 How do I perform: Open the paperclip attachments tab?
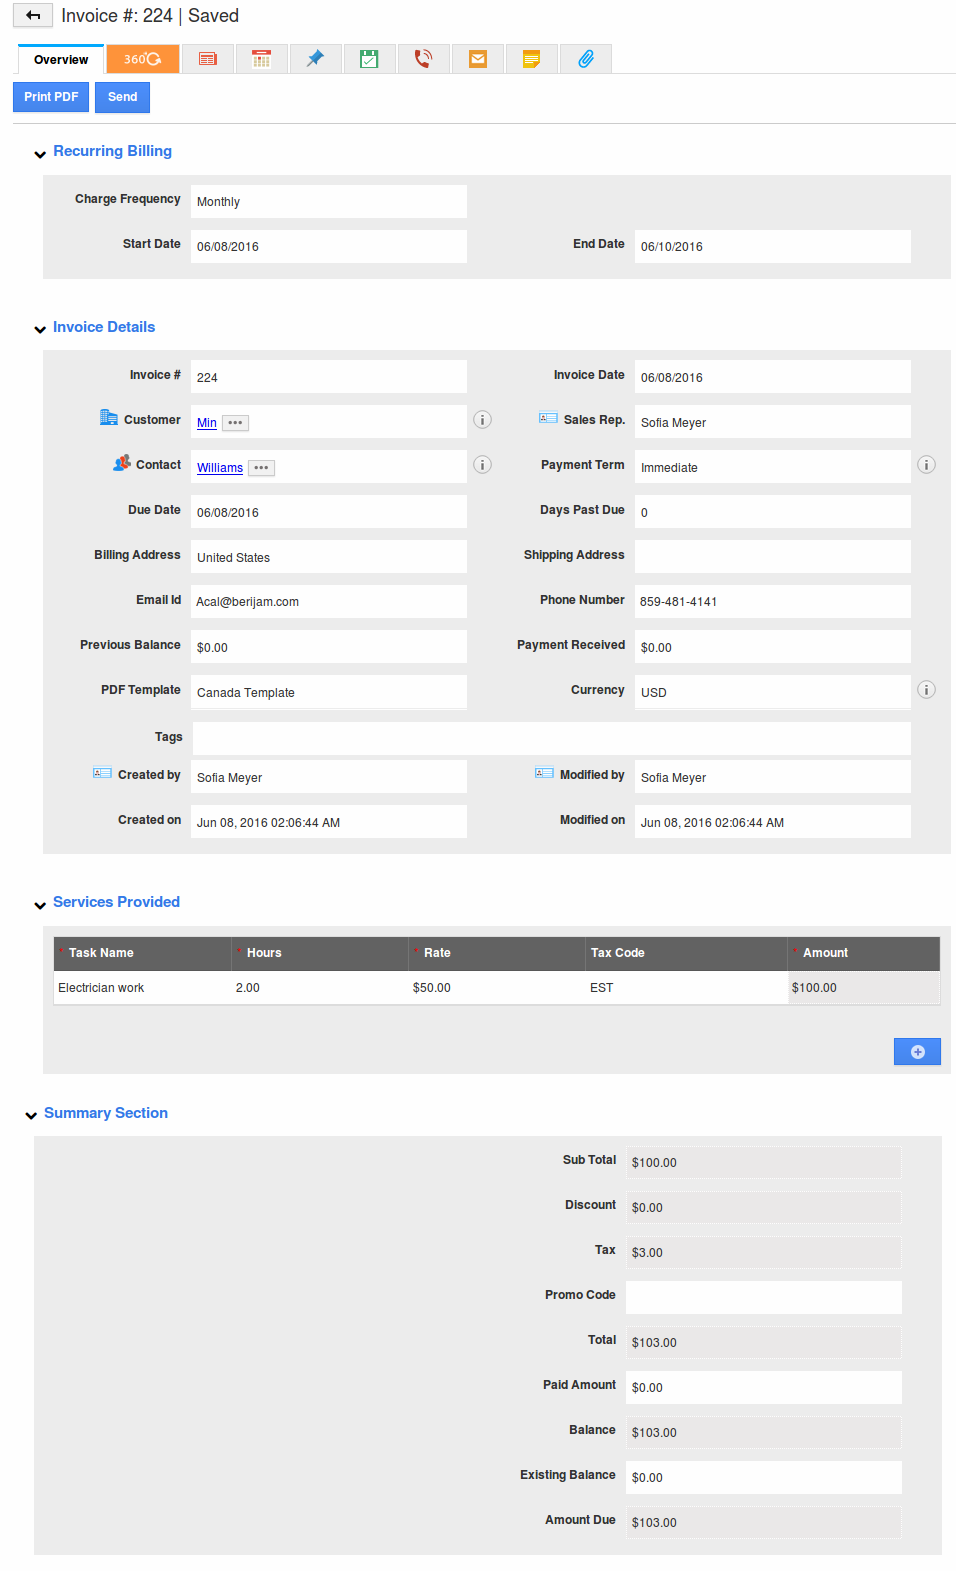click(x=586, y=59)
